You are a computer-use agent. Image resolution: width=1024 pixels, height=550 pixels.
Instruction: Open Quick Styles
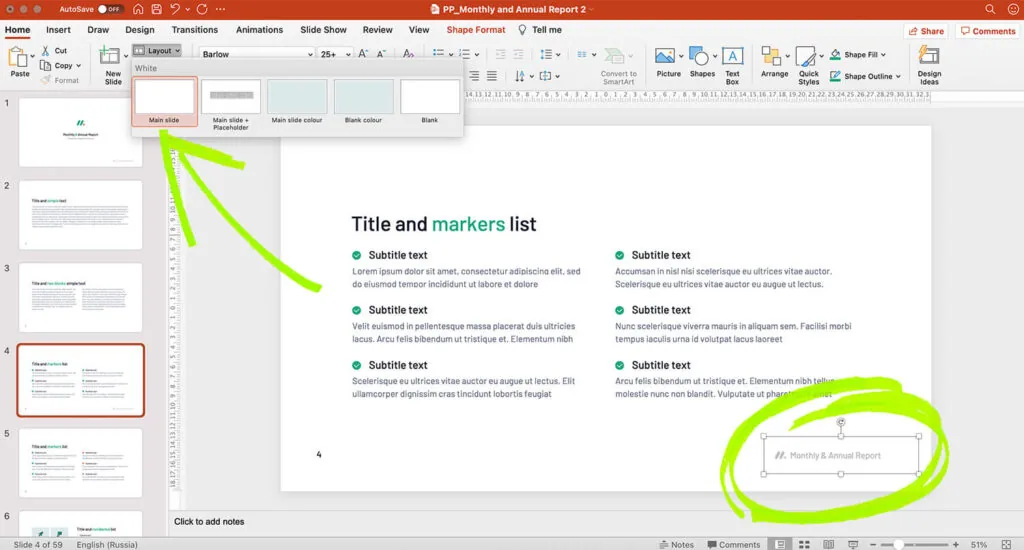click(808, 66)
